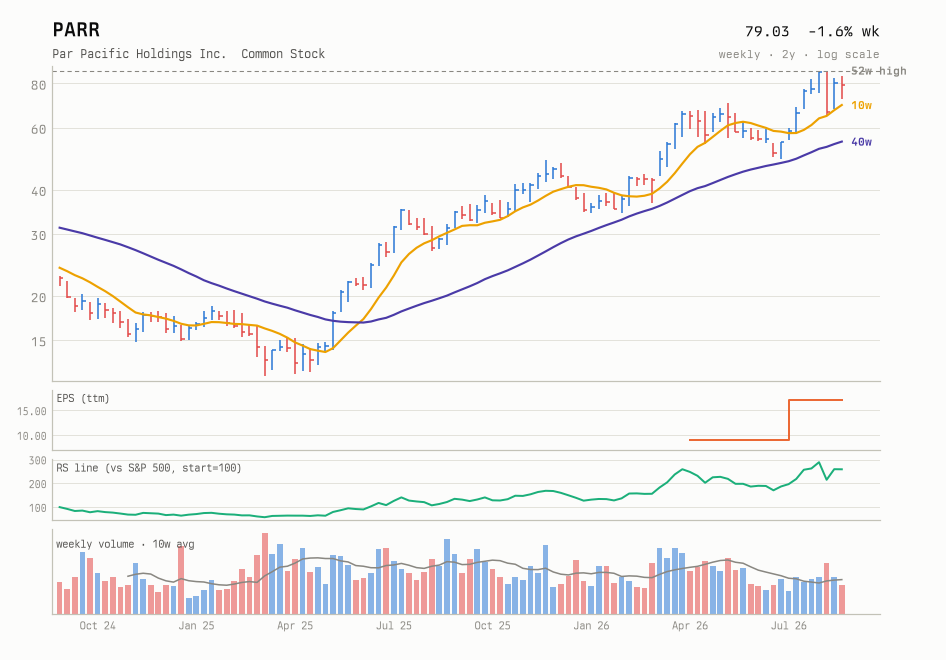Click the 60 price axis label
This screenshot has width=946, height=660.
click(39, 129)
